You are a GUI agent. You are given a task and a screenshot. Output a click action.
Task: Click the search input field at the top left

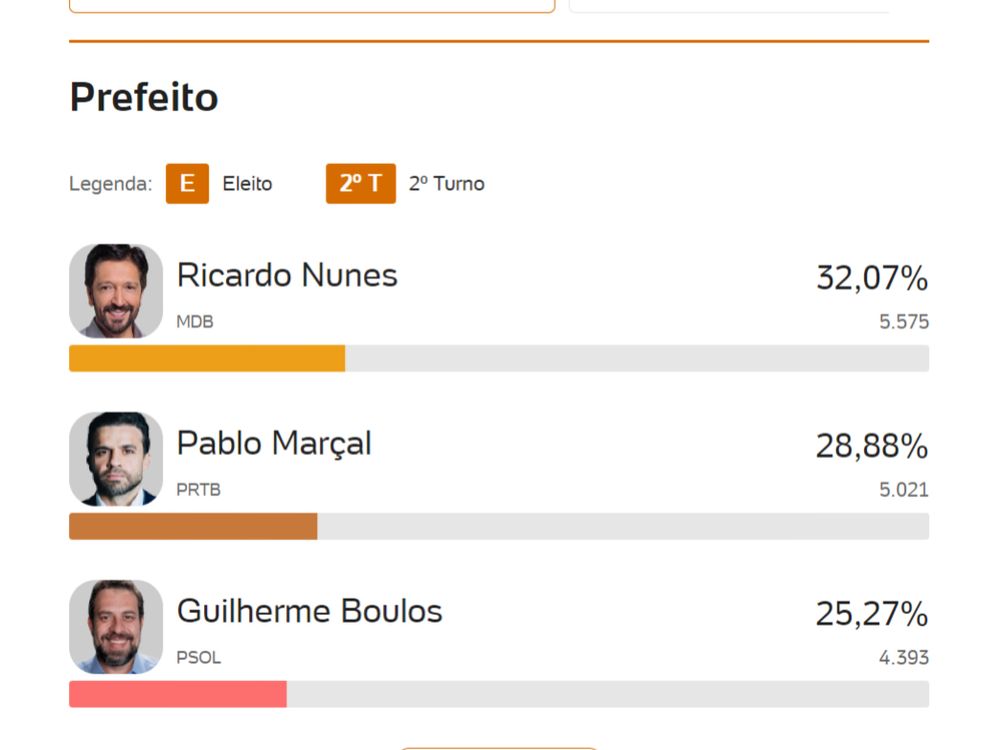coord(310,5)
